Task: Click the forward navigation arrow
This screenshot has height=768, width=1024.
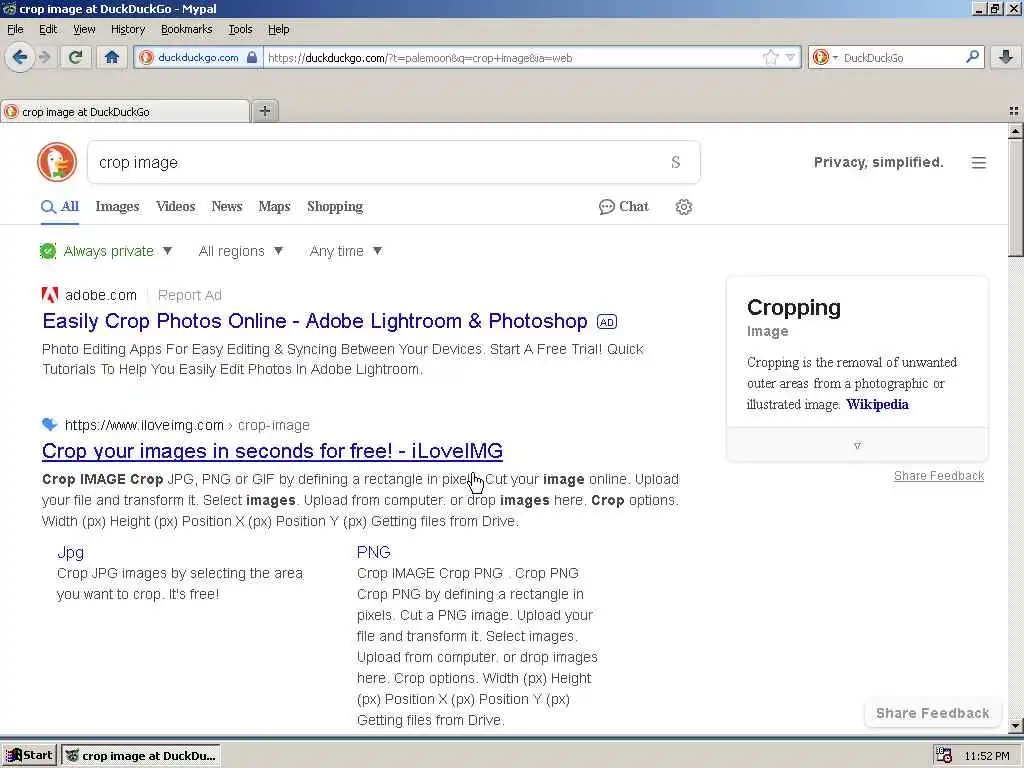Action: 44,57
